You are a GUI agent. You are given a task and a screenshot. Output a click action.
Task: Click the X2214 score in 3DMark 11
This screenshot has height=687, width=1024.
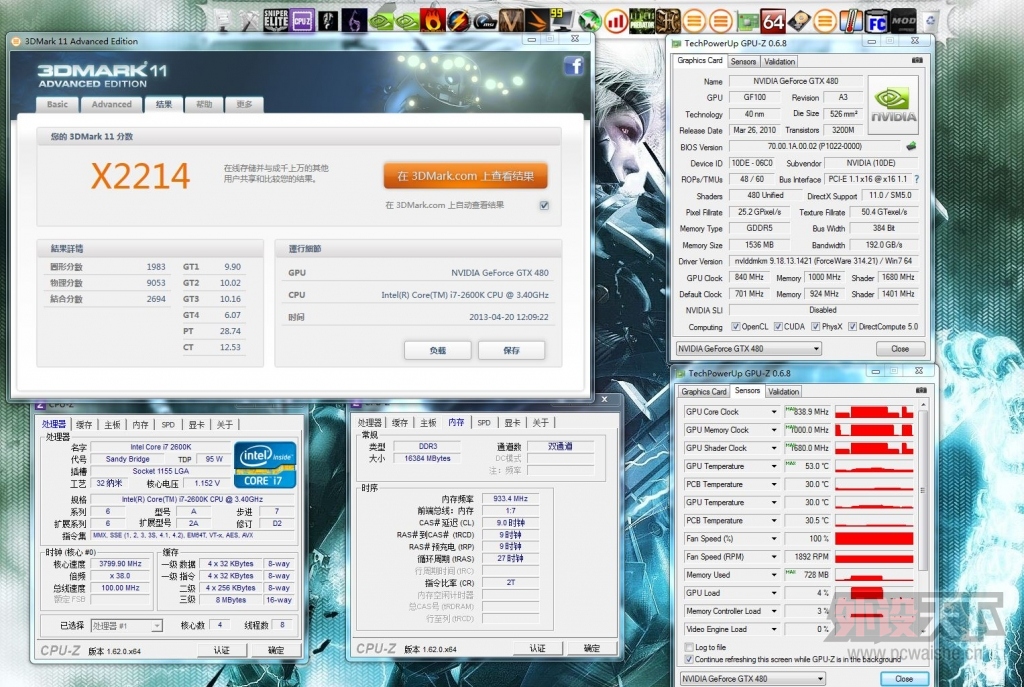coord(140,176)
